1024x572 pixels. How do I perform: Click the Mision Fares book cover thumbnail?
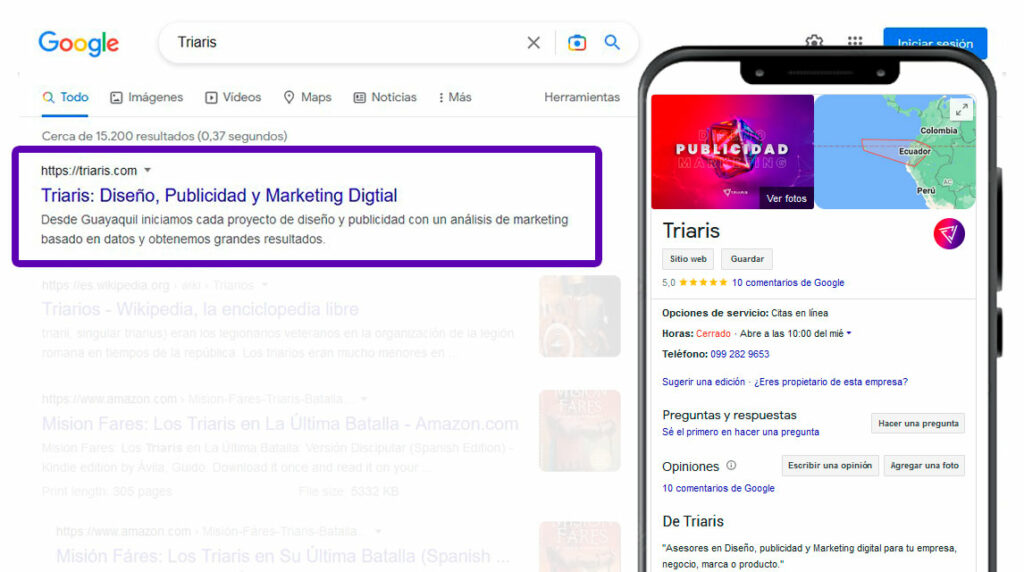point(579,430)
